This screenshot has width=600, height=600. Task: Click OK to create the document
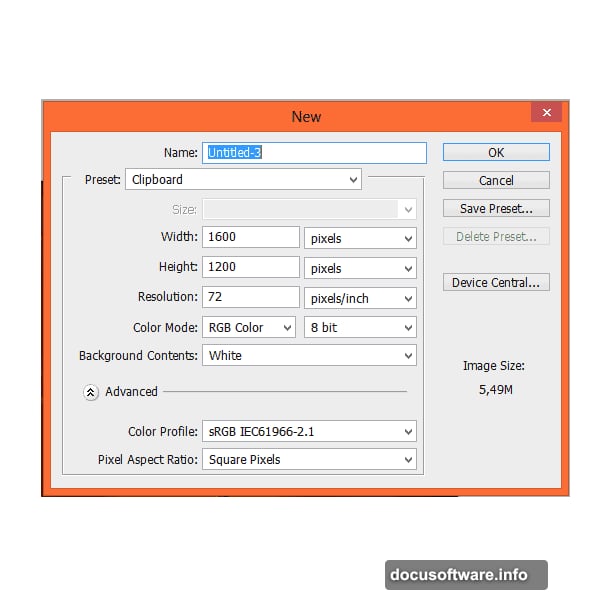click(x=496, y=152)
